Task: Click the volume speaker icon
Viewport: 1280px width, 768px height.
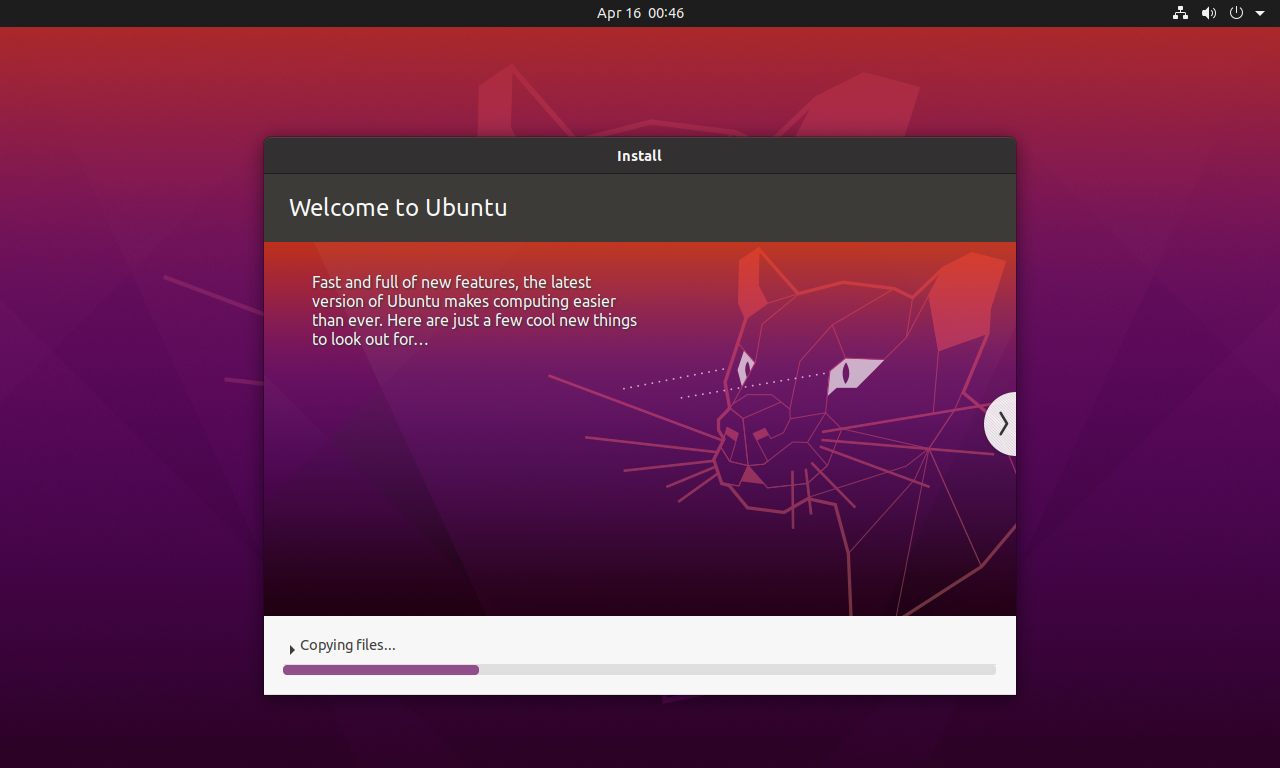Action: pos(1208,13)
